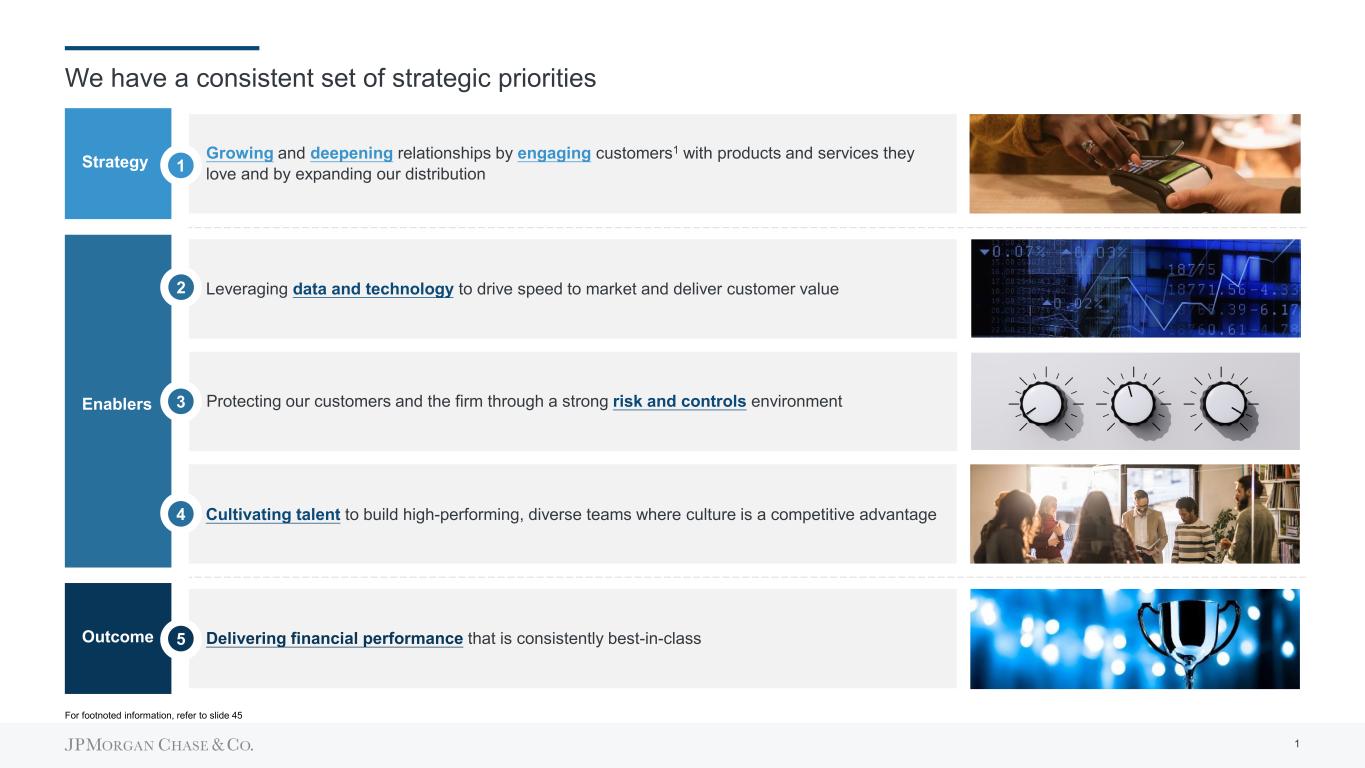
Task: Open the 'Cultivating talent' link
Action: [273, 515]
